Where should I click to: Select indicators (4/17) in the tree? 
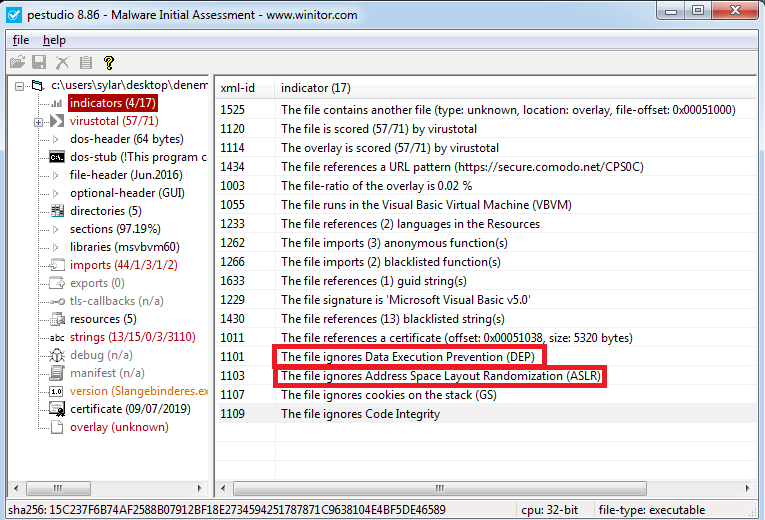coord(113,103)
